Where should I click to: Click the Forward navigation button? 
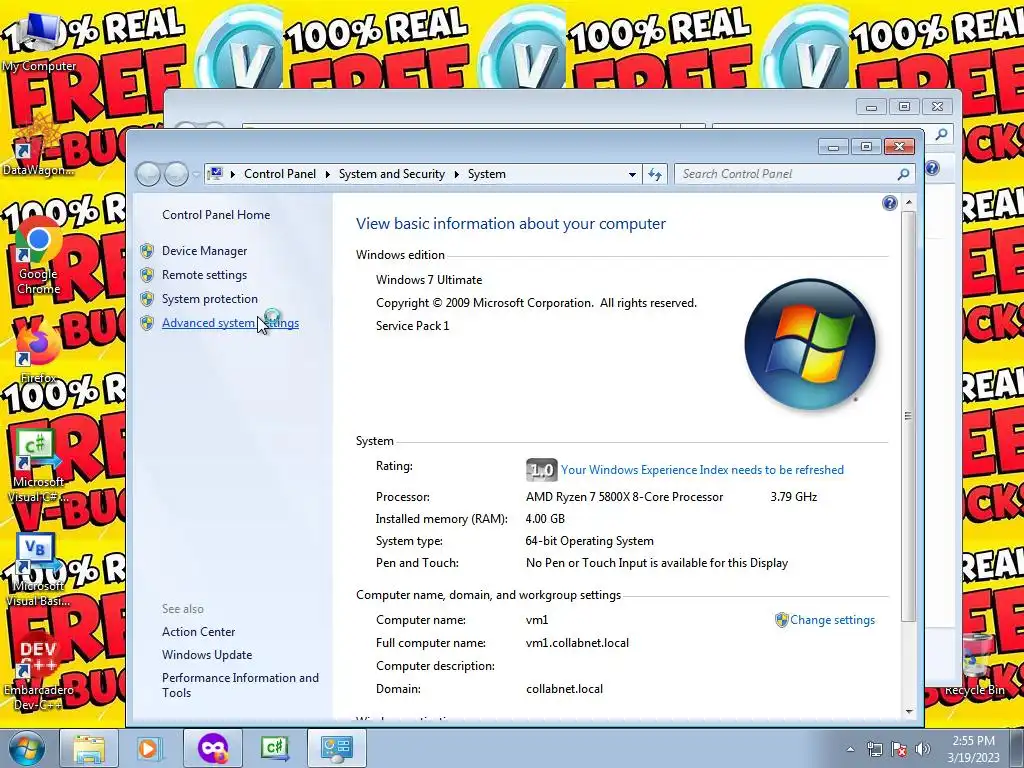click(x=176, y=174)
